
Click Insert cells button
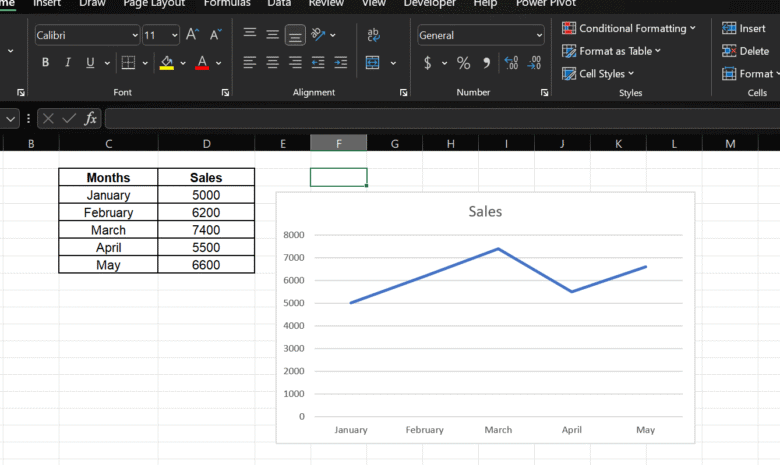(744, 28)
